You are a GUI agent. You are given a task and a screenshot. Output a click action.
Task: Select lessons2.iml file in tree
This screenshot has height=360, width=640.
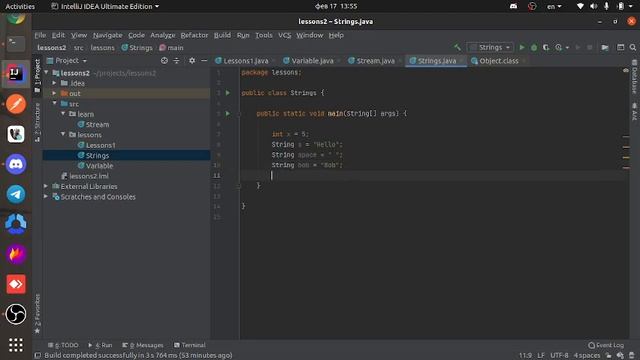click(x=89, y=176)
